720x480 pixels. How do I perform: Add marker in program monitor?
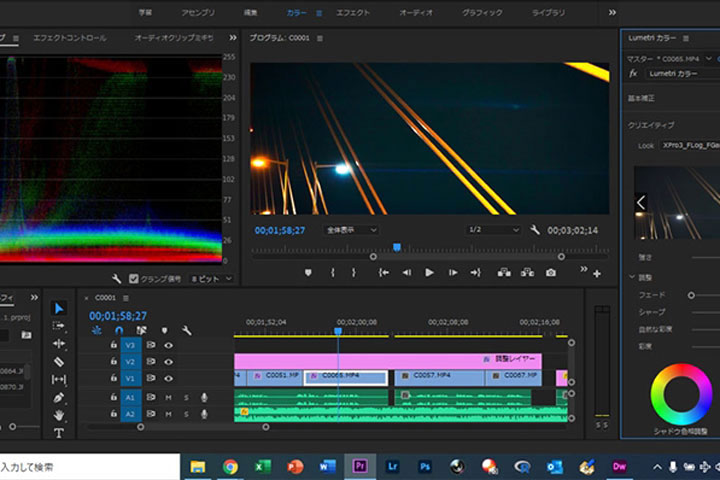[x=308, y=273]
